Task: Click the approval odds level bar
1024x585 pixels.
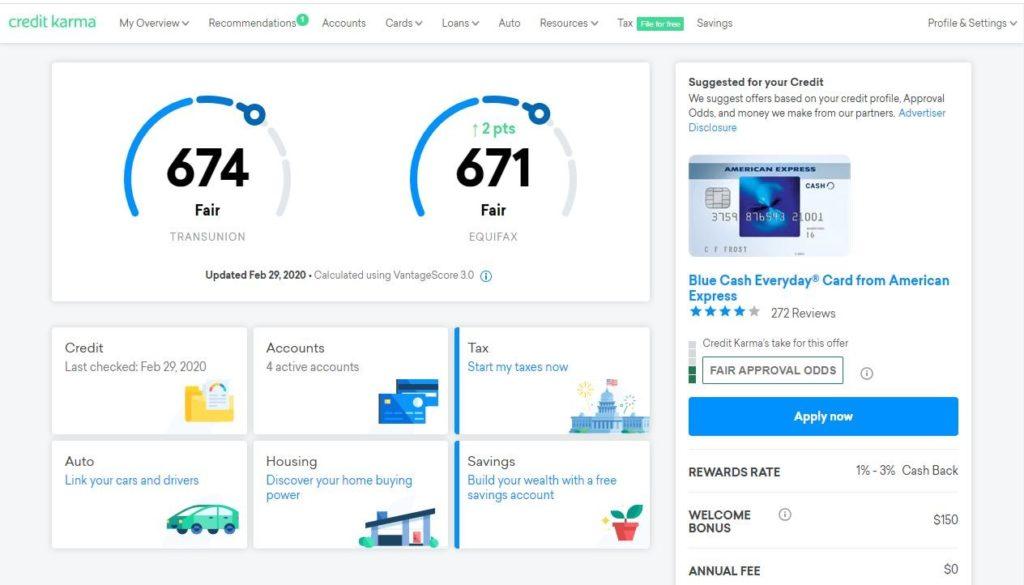Action: [692, 362]
